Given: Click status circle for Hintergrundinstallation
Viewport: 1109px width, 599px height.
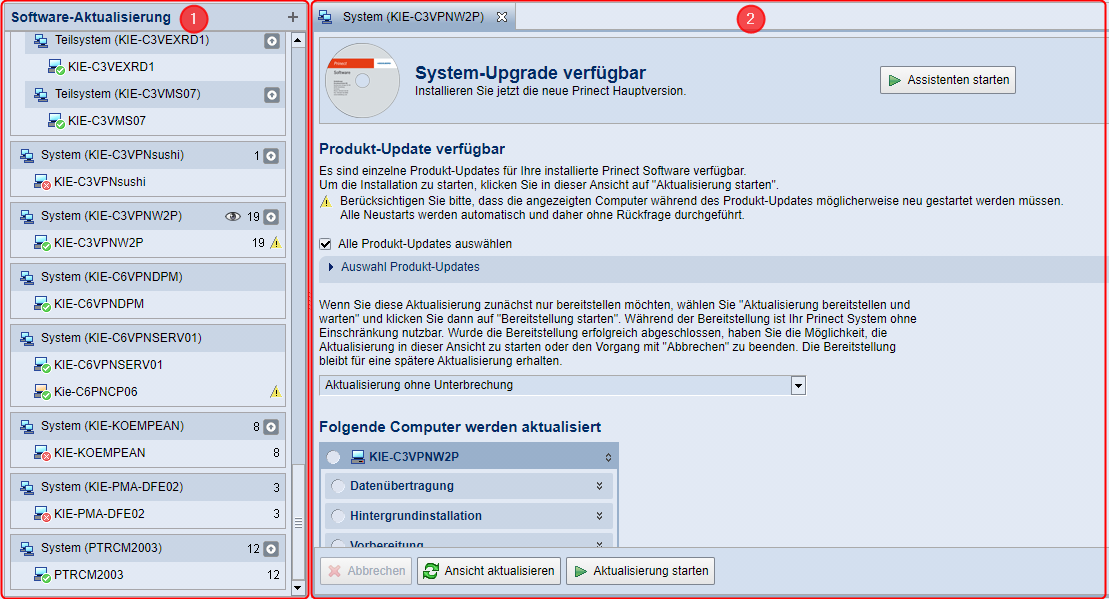Looking at the screenshot, I should (x=338, y=516).
